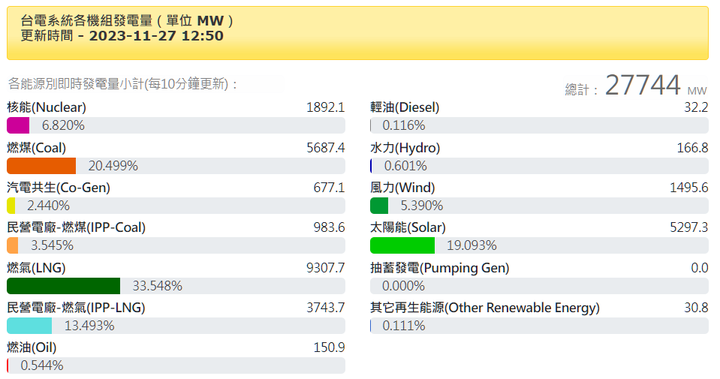
Task: Click the 燃煤(Coal) label
Action: click(36, 148)
